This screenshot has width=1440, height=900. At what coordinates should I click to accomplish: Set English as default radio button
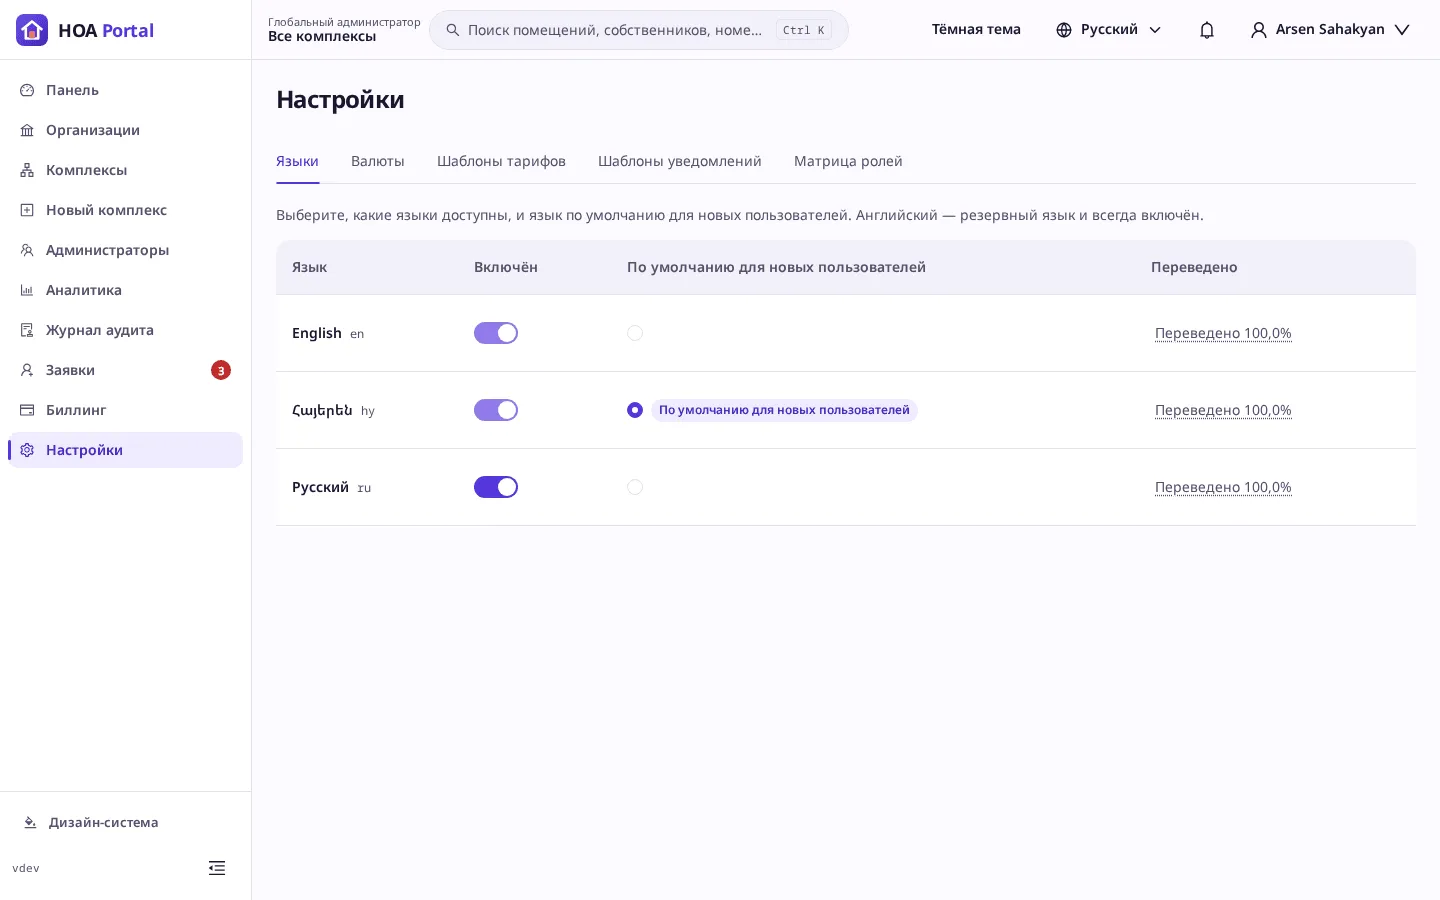coord(635,333)
